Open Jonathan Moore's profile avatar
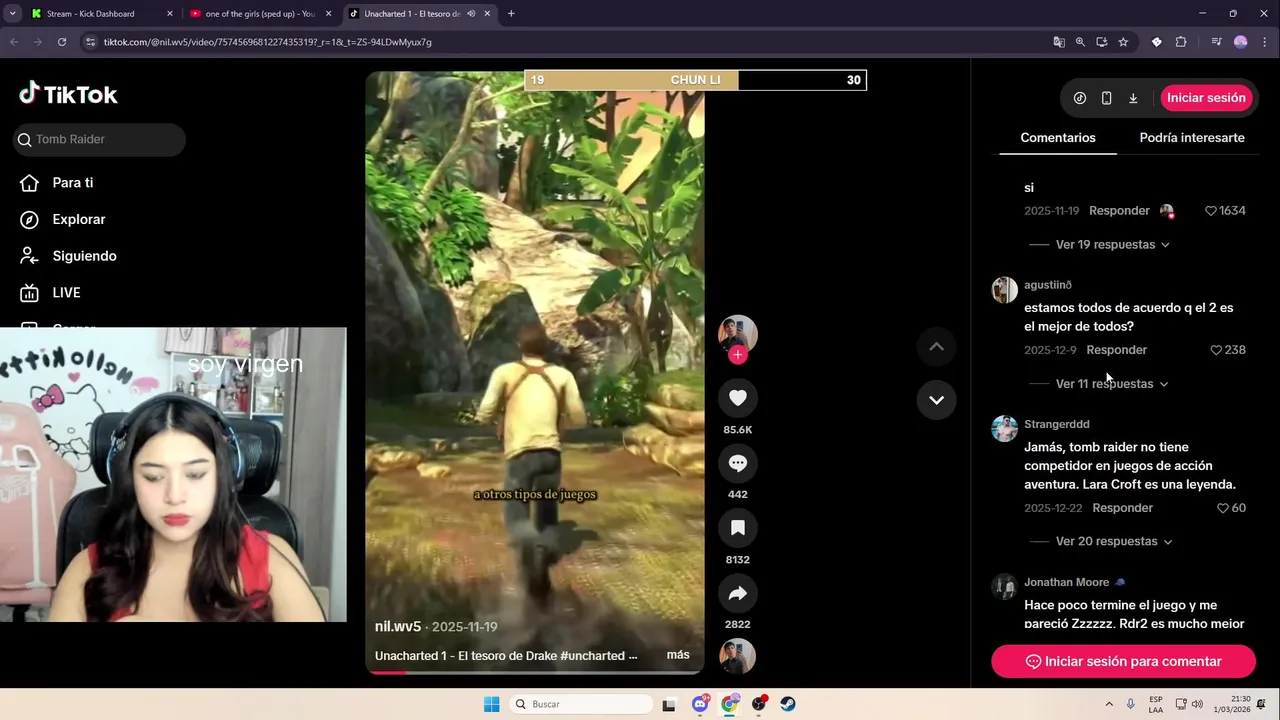 pyautogui.click(x=1004, y=586)
